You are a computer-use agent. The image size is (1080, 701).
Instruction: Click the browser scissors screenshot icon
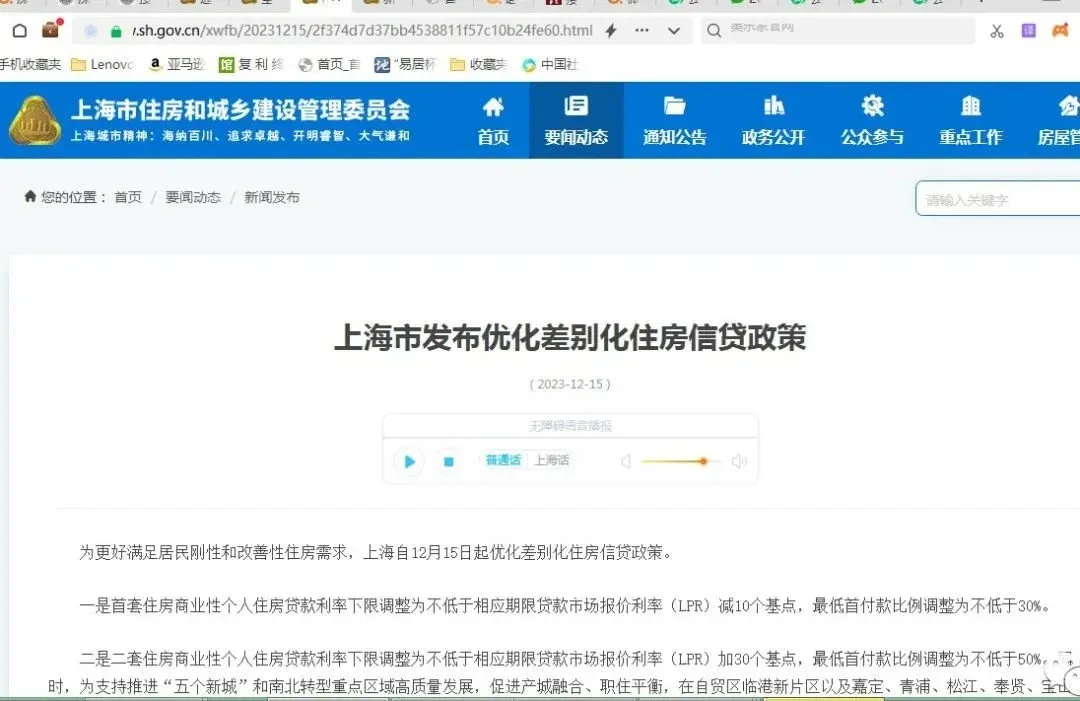click(x=996, y=31)
